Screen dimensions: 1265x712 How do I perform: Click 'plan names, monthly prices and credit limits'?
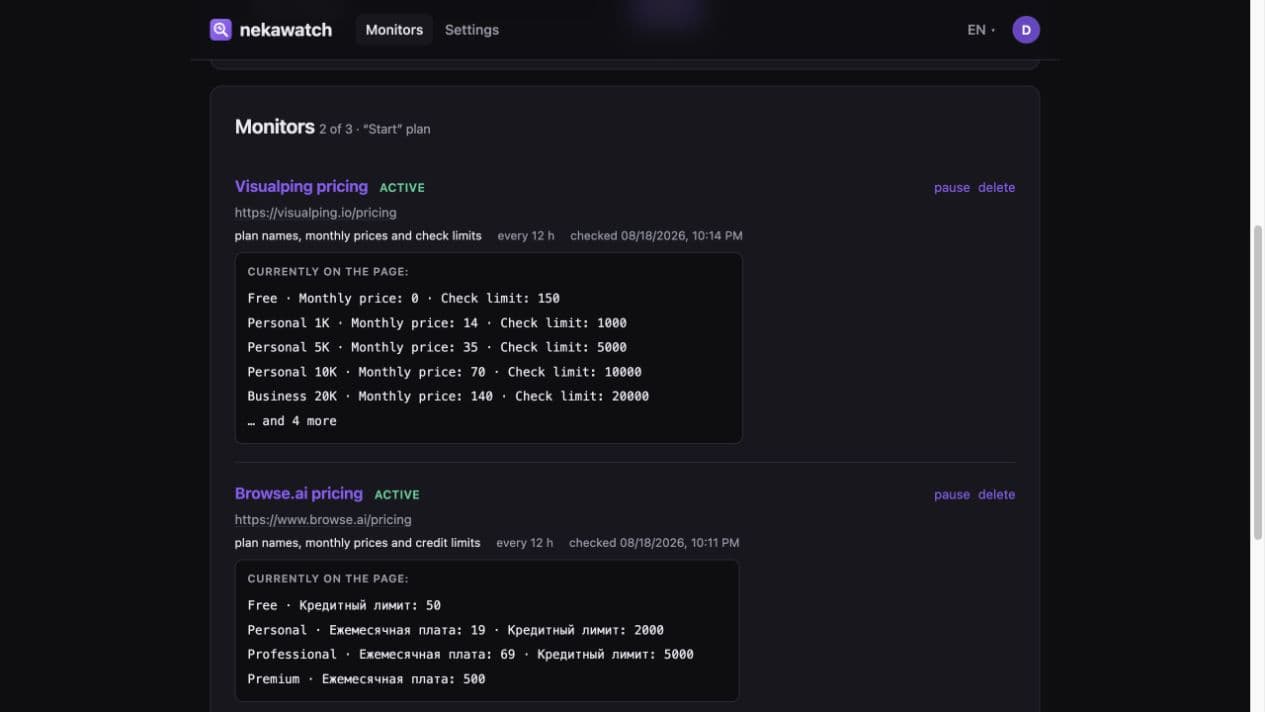(358, 543)
